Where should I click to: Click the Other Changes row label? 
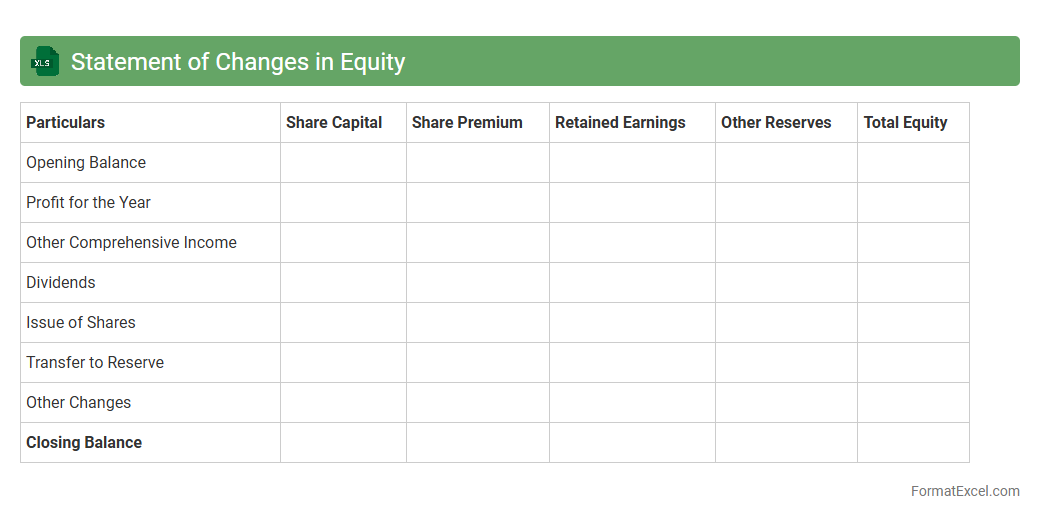(x=78, y=402)
